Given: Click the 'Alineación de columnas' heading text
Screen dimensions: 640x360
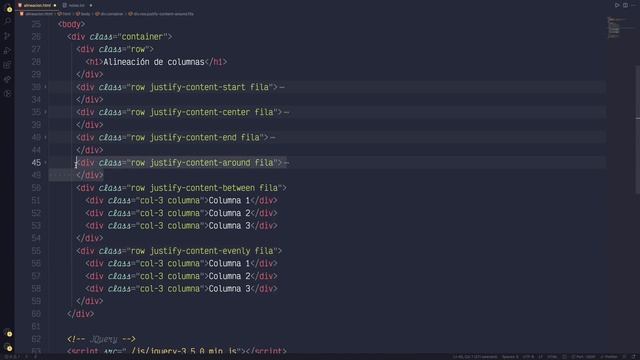Looking at the screenshot, I should click(154, 62).
